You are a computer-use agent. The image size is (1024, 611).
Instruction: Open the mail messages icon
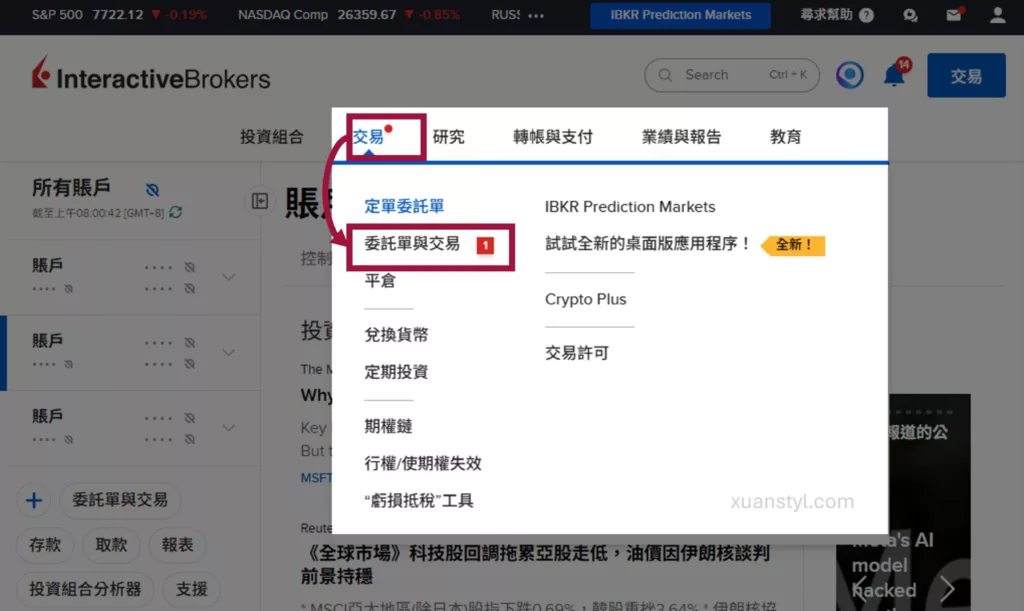pyautogui.click(x=954, y=14)
